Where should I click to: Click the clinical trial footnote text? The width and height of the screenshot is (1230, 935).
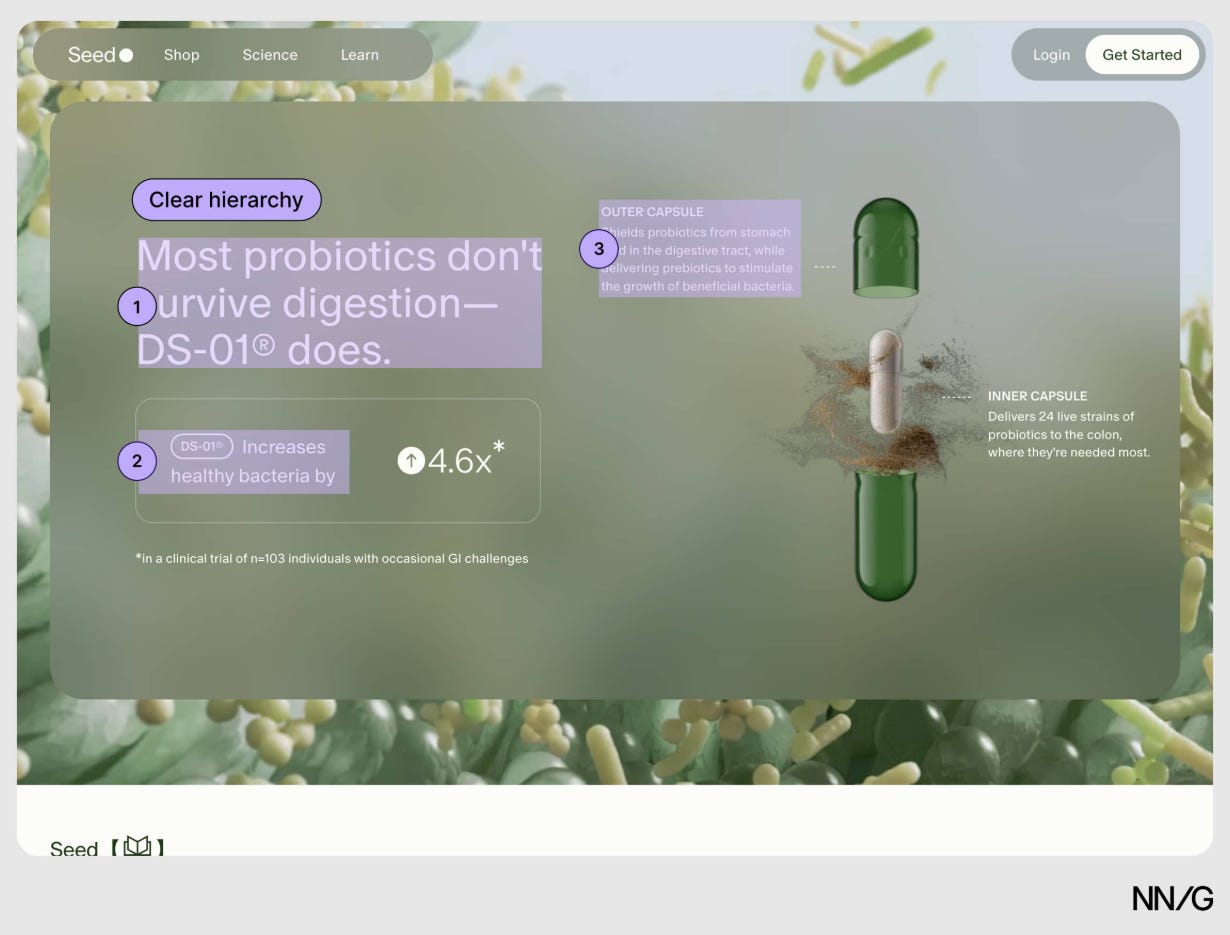(x=332, y=558)
